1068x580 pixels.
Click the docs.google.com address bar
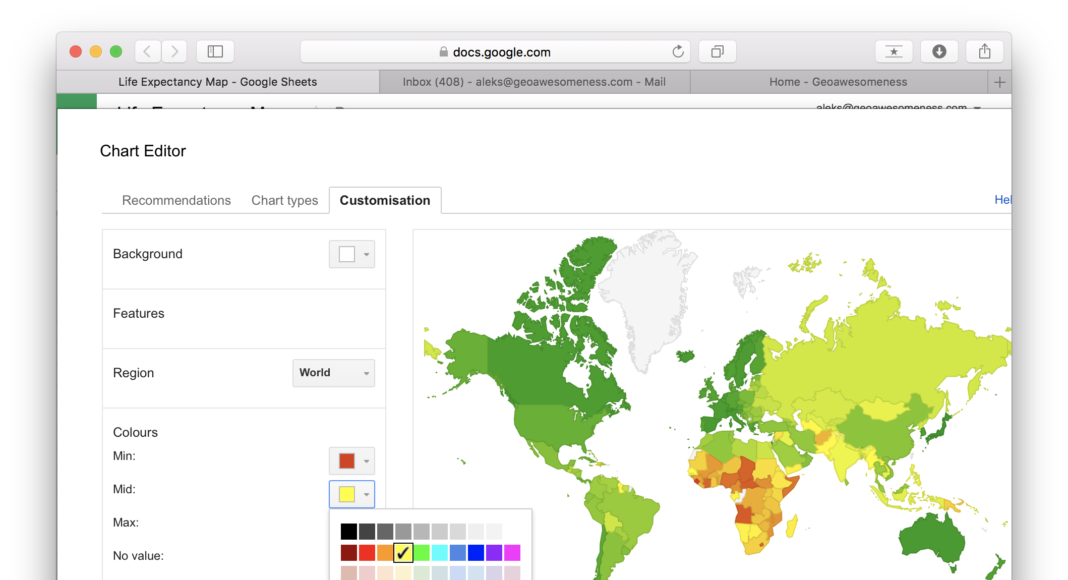click(495, 52)
